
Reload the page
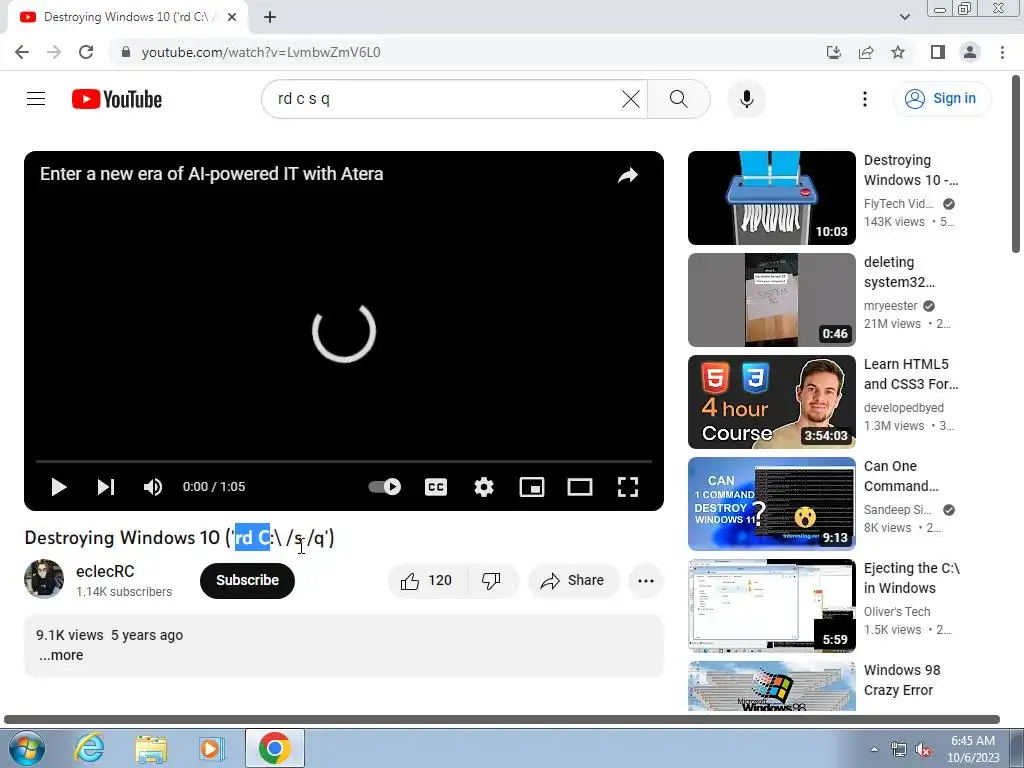[x=86, y=52]
